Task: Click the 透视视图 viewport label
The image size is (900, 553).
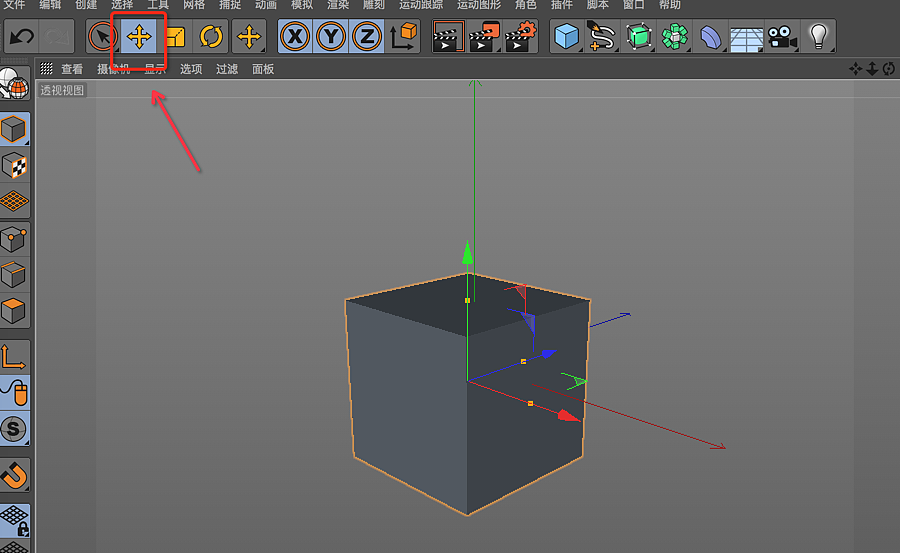Action: pyautogui.click(x=62, y=90)
